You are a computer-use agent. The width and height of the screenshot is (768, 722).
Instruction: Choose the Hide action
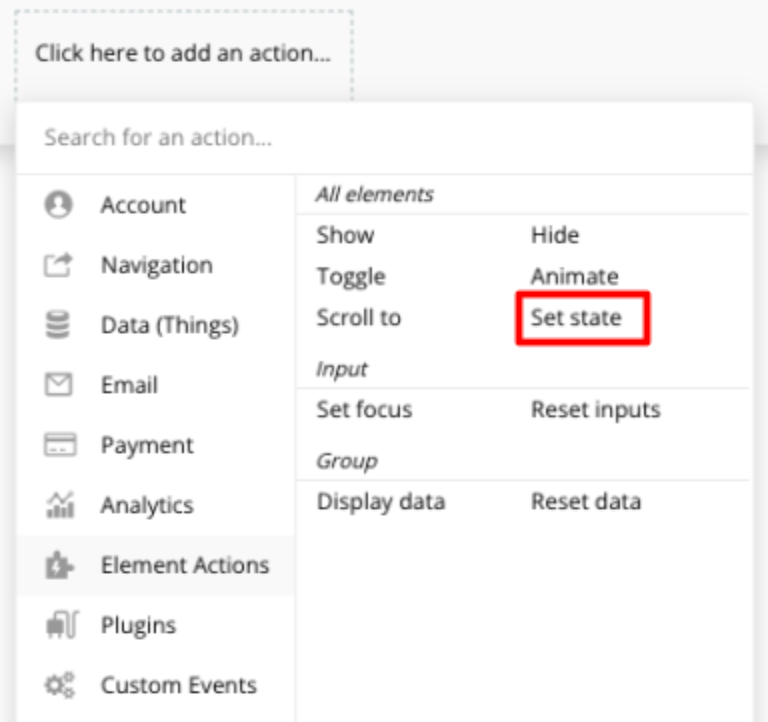pos(555,235)
